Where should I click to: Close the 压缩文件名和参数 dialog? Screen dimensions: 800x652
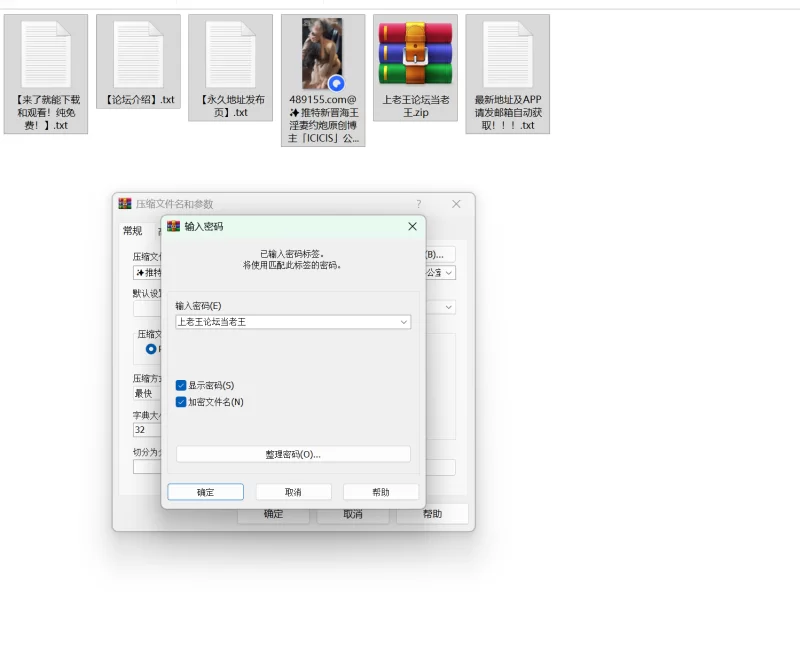tap(456, 204)
